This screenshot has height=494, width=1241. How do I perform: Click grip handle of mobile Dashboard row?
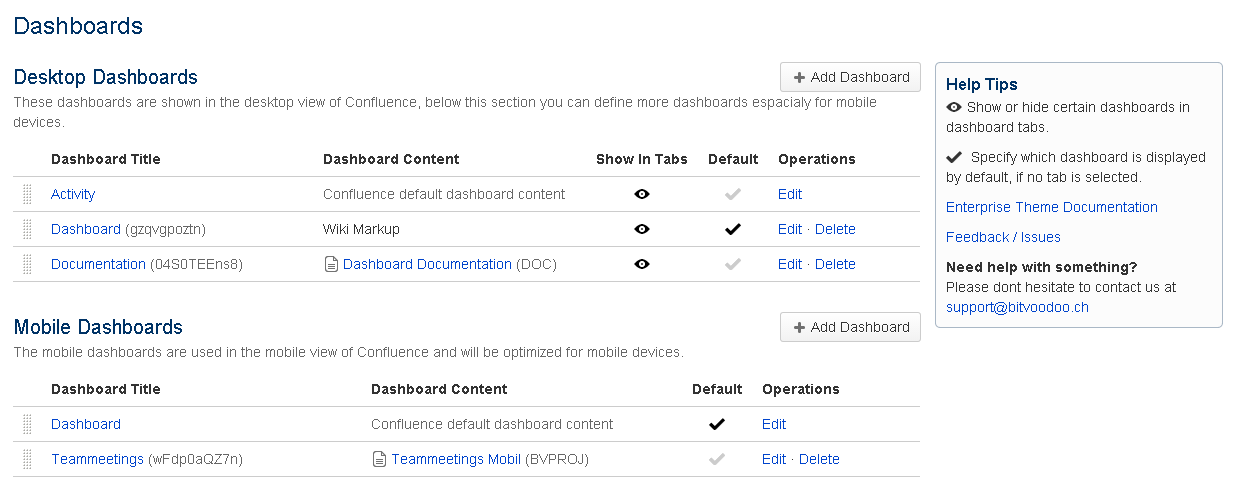coord(27,424)
